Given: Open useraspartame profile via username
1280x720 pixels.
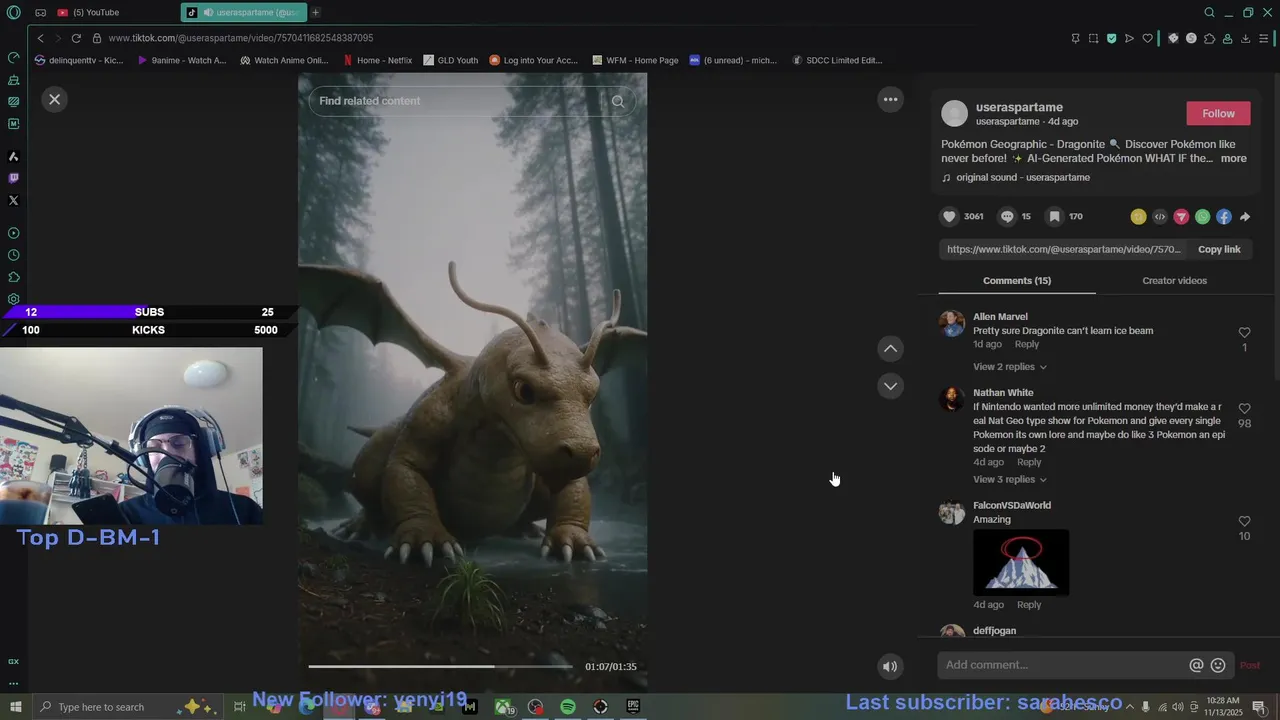Looking at the screenshot, I should 1019,107.
